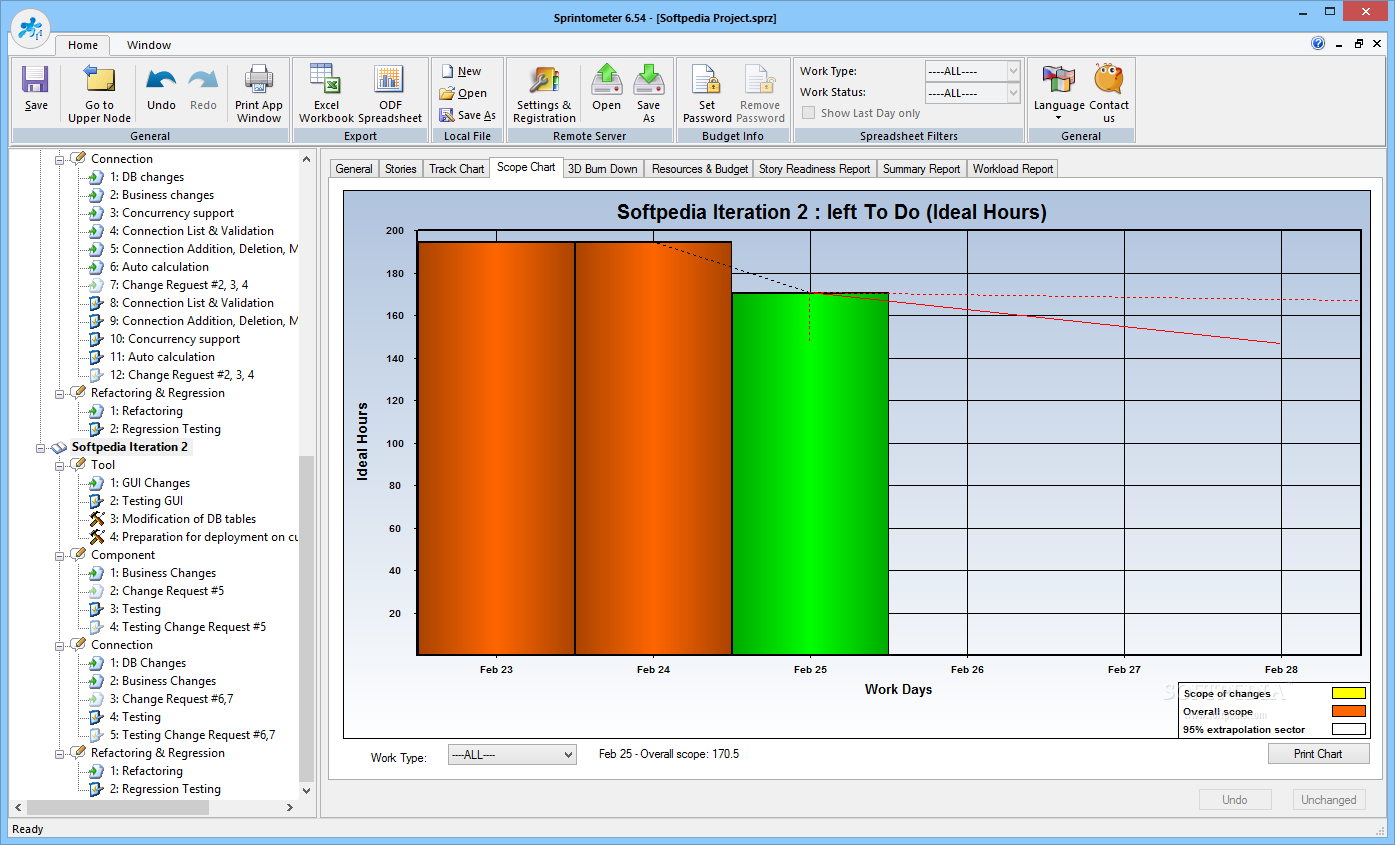
Task: Switch to the Window ribbon tab
Action: [149, 45]
